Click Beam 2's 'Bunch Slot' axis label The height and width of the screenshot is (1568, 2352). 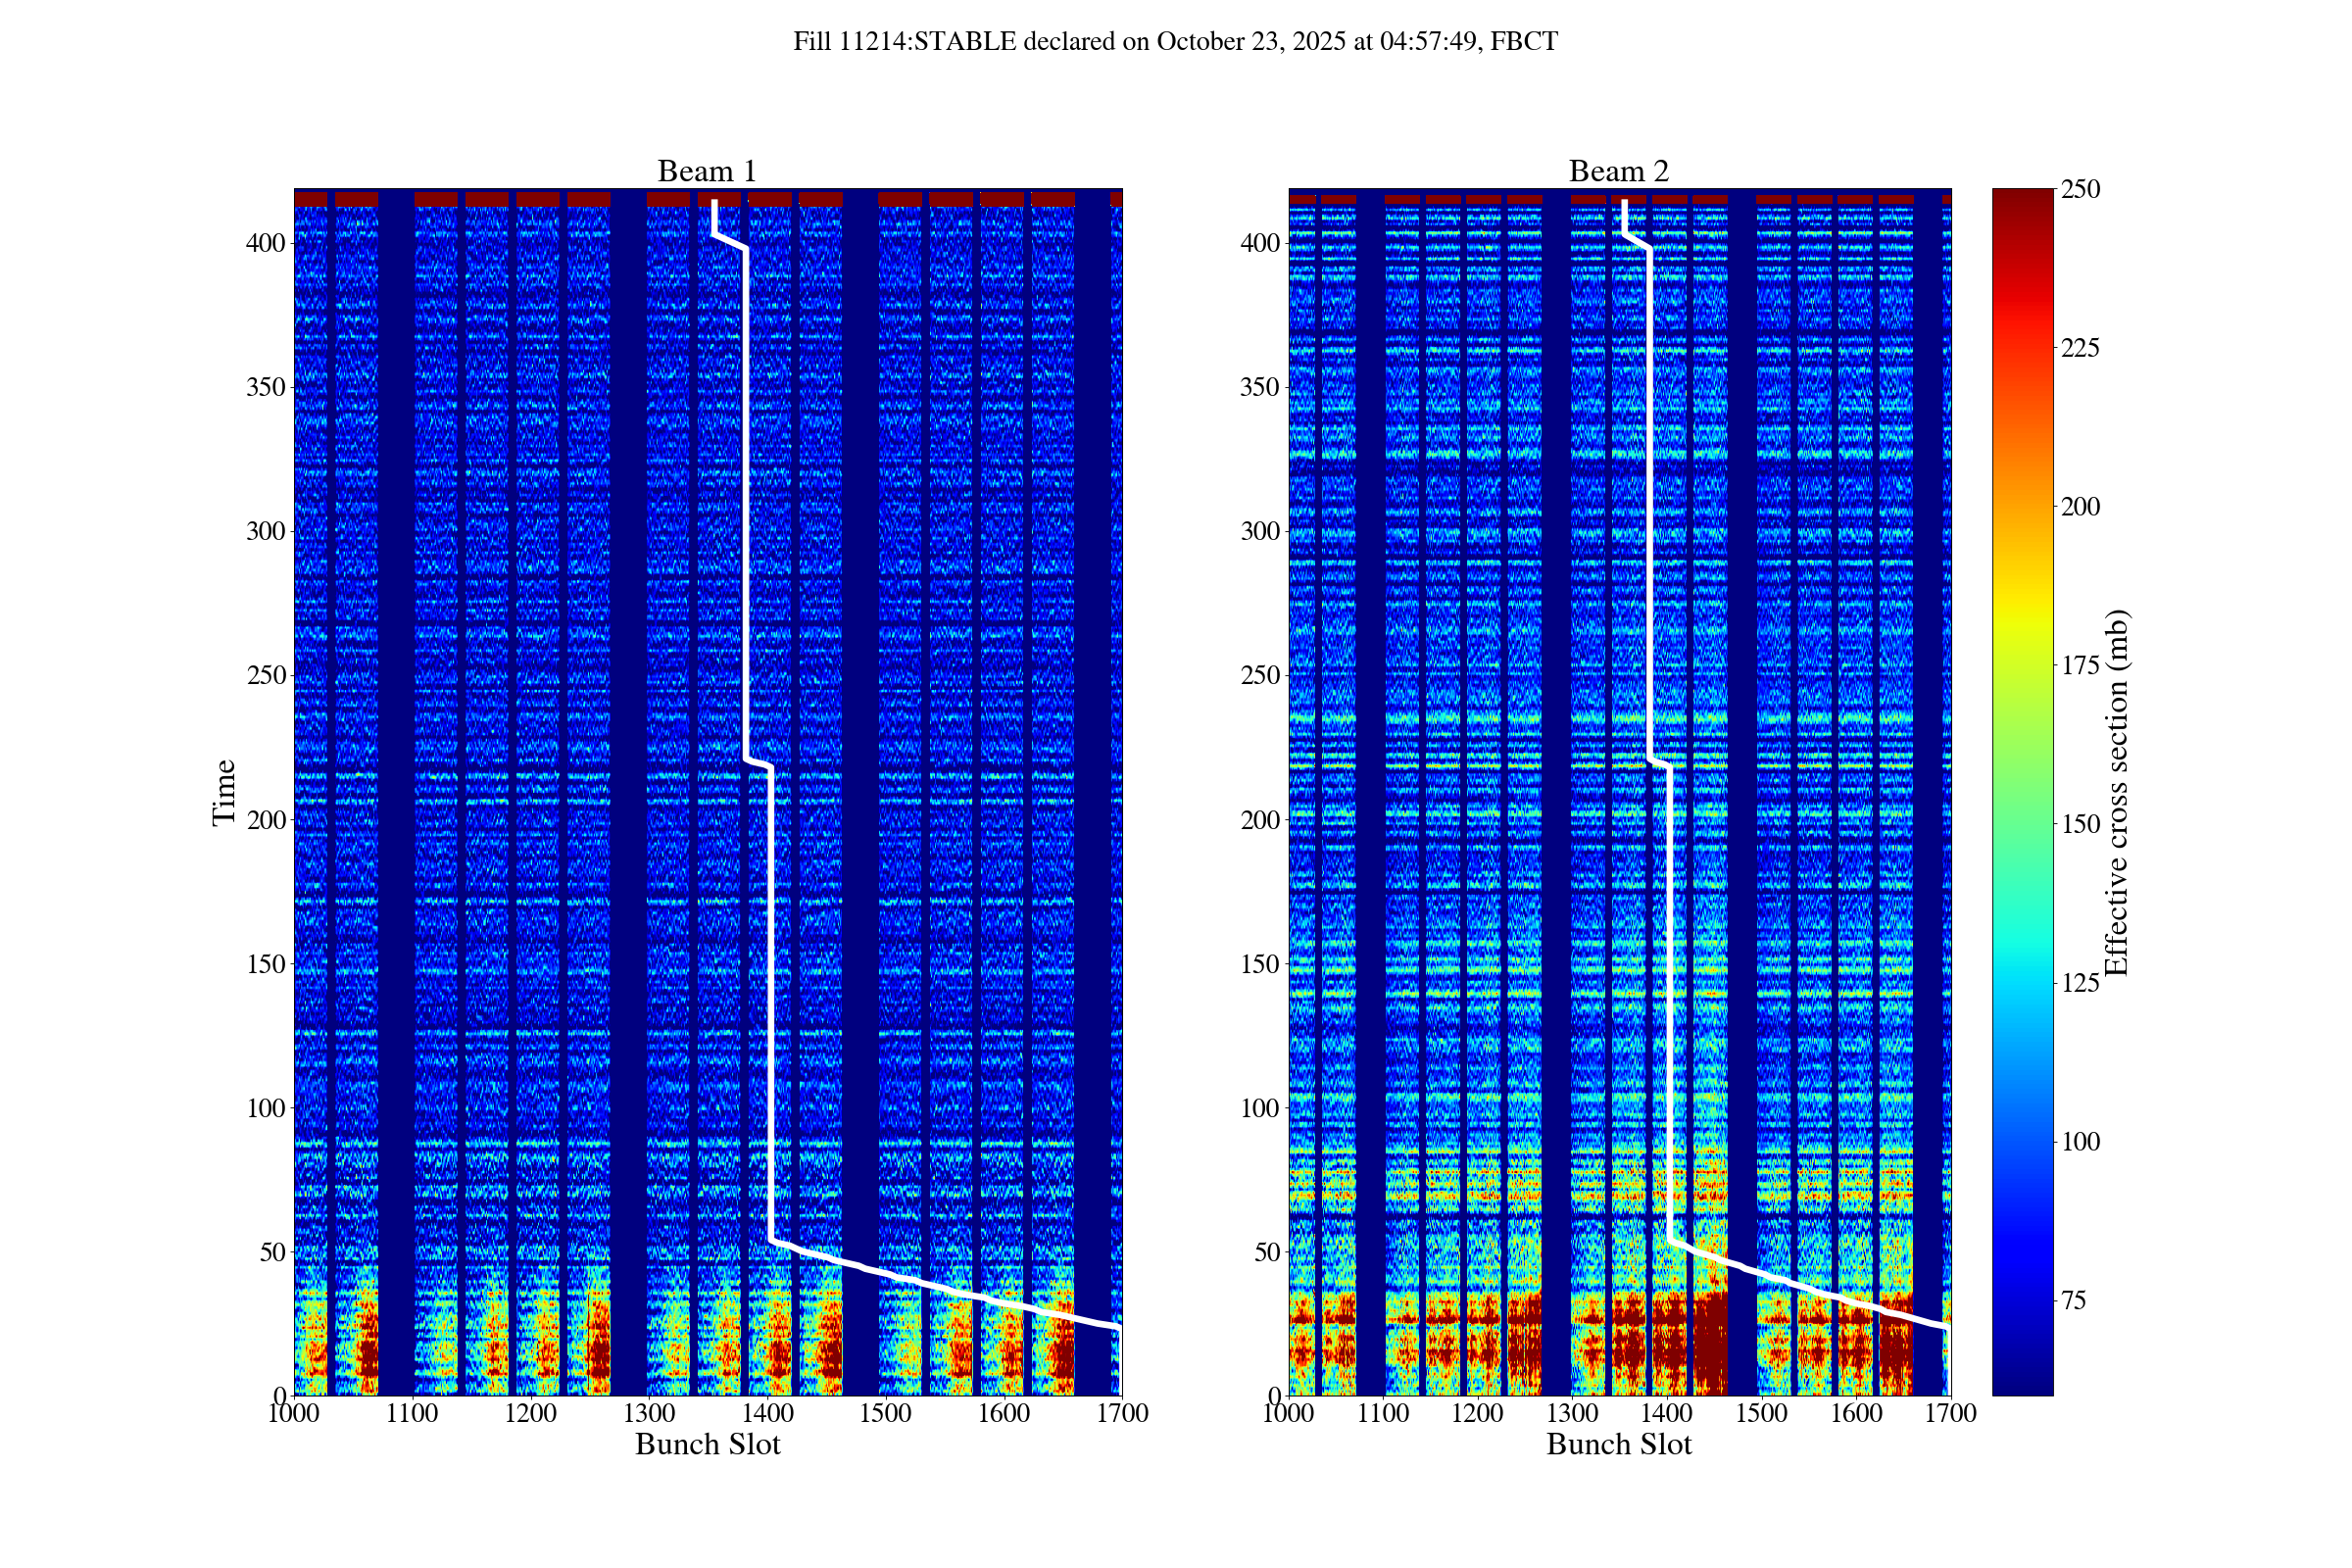tap(1618, 1444)
